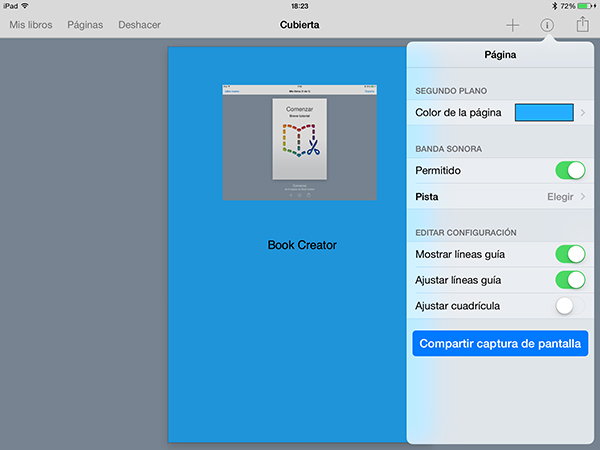Screen dimensions: 600x450
Task: Tap the share export icon
Action: [582, 24]
